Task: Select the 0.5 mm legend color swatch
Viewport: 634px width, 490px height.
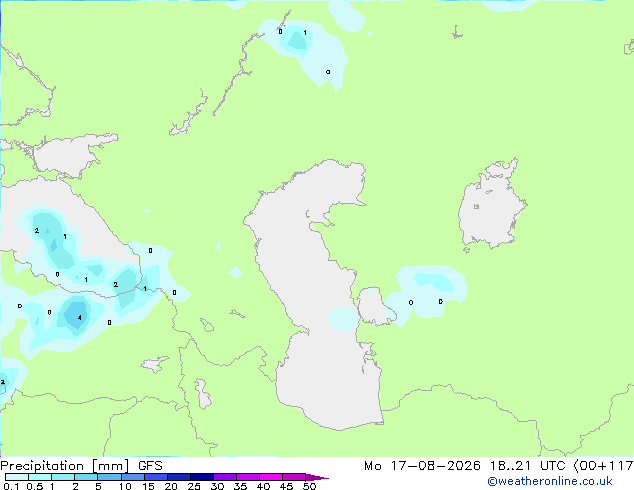Action: coord(40,477)
